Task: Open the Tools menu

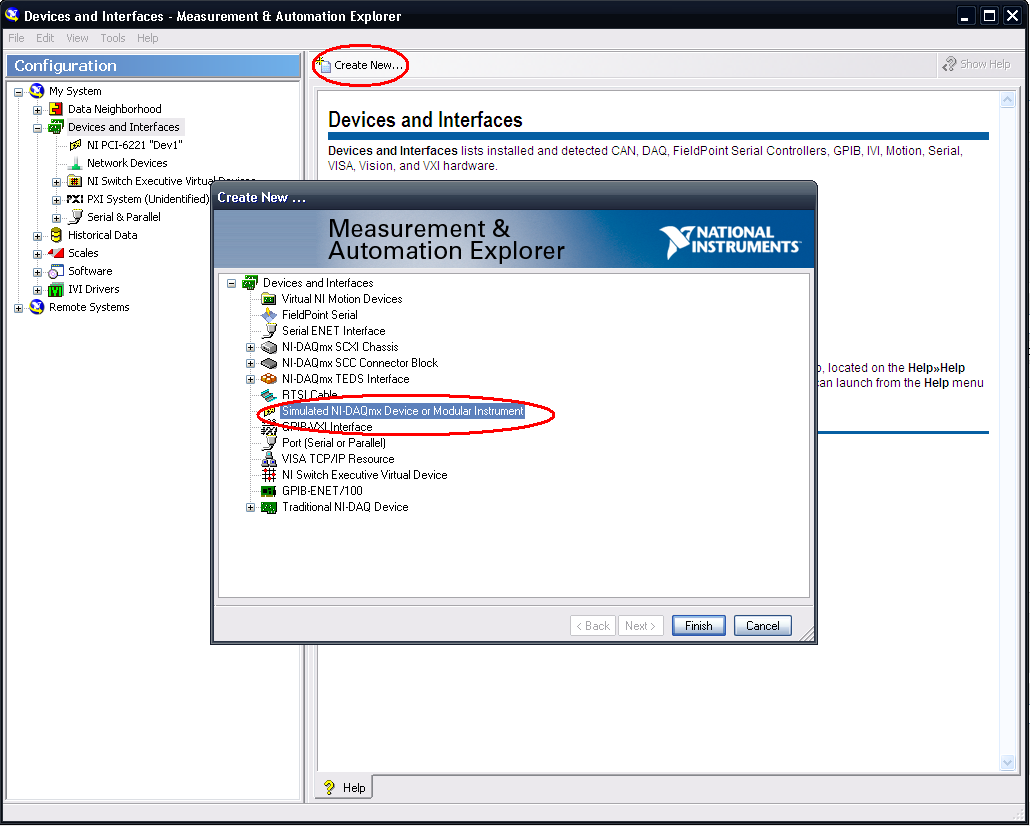Action: point(112,38)
